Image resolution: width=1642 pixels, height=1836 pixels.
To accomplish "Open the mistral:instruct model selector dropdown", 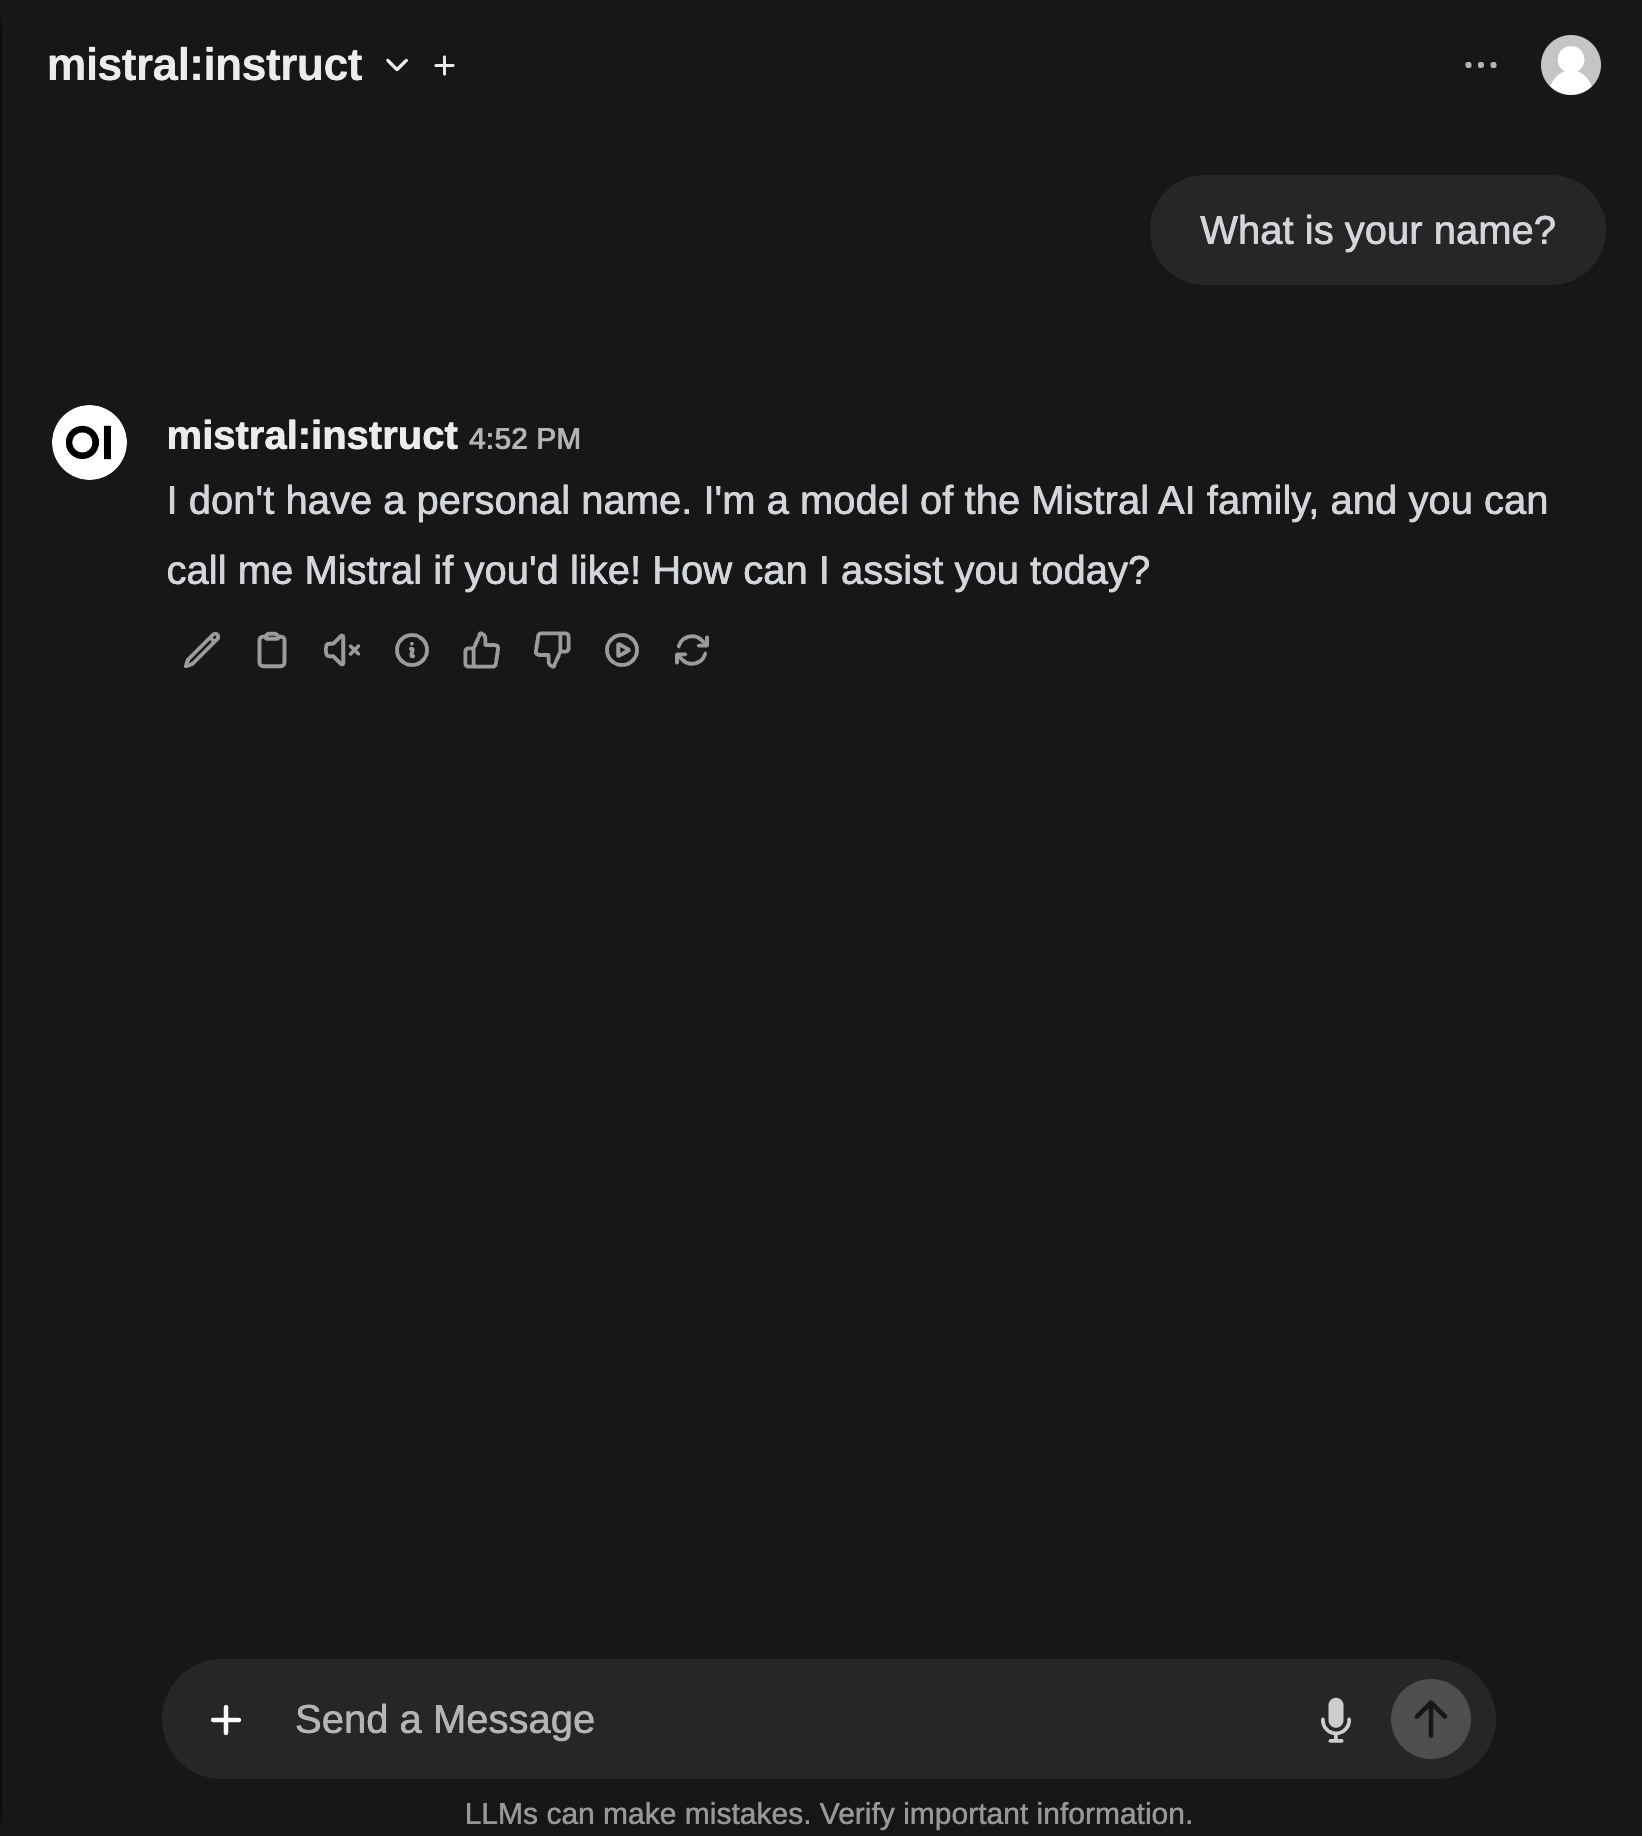I will coord(397,66).
